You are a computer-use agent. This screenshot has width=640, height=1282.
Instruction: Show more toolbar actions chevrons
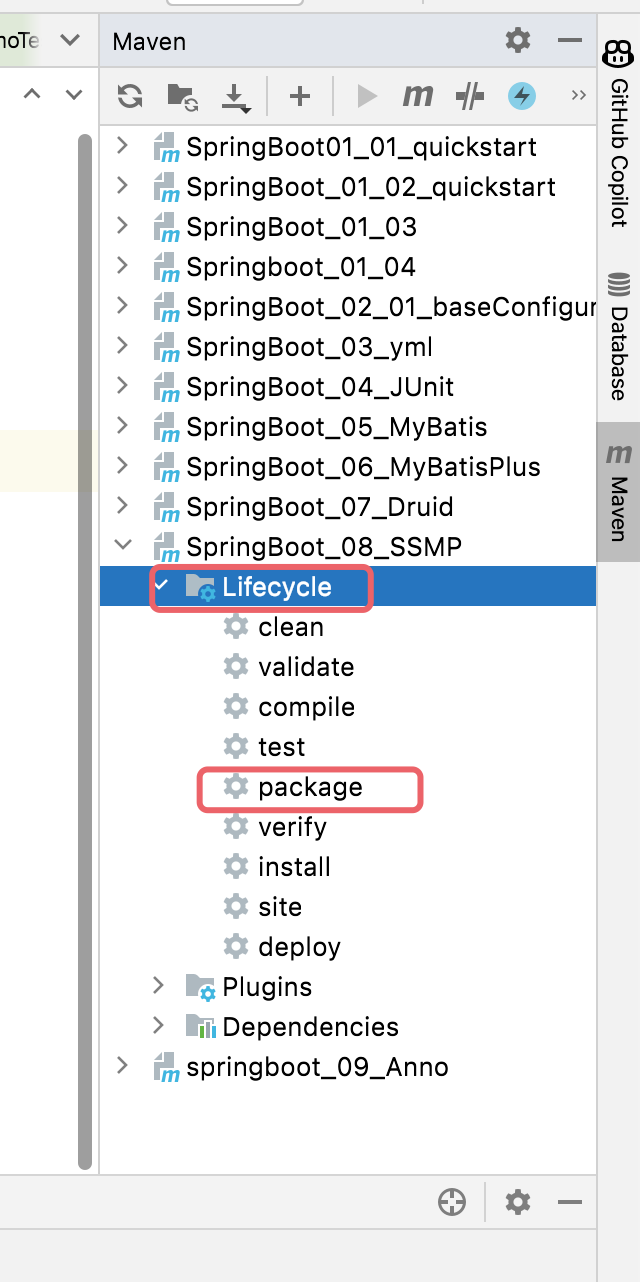(578, 96)
